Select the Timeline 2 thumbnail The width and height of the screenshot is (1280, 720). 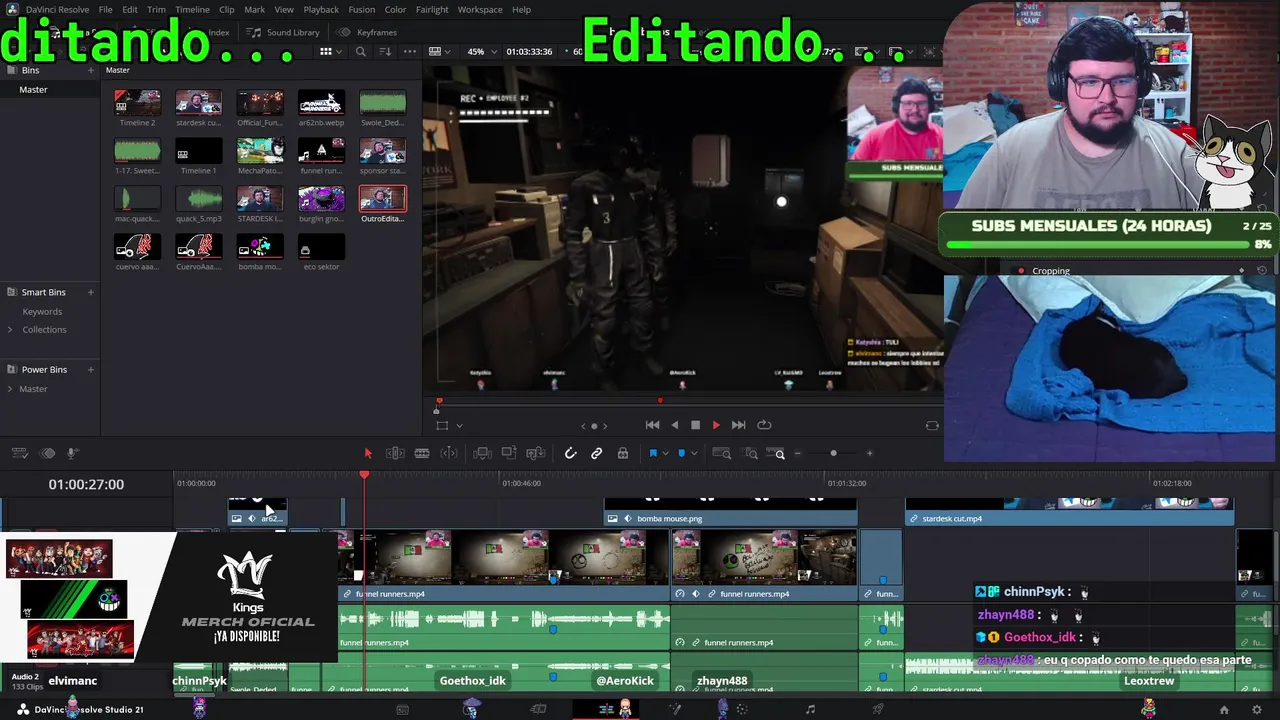[137, 103]
